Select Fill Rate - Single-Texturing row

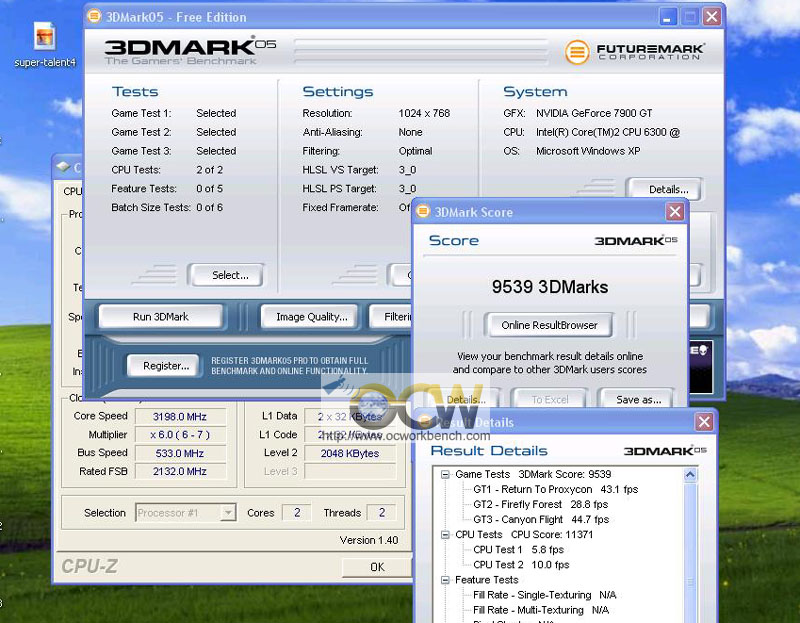click(x=544, y=595)
